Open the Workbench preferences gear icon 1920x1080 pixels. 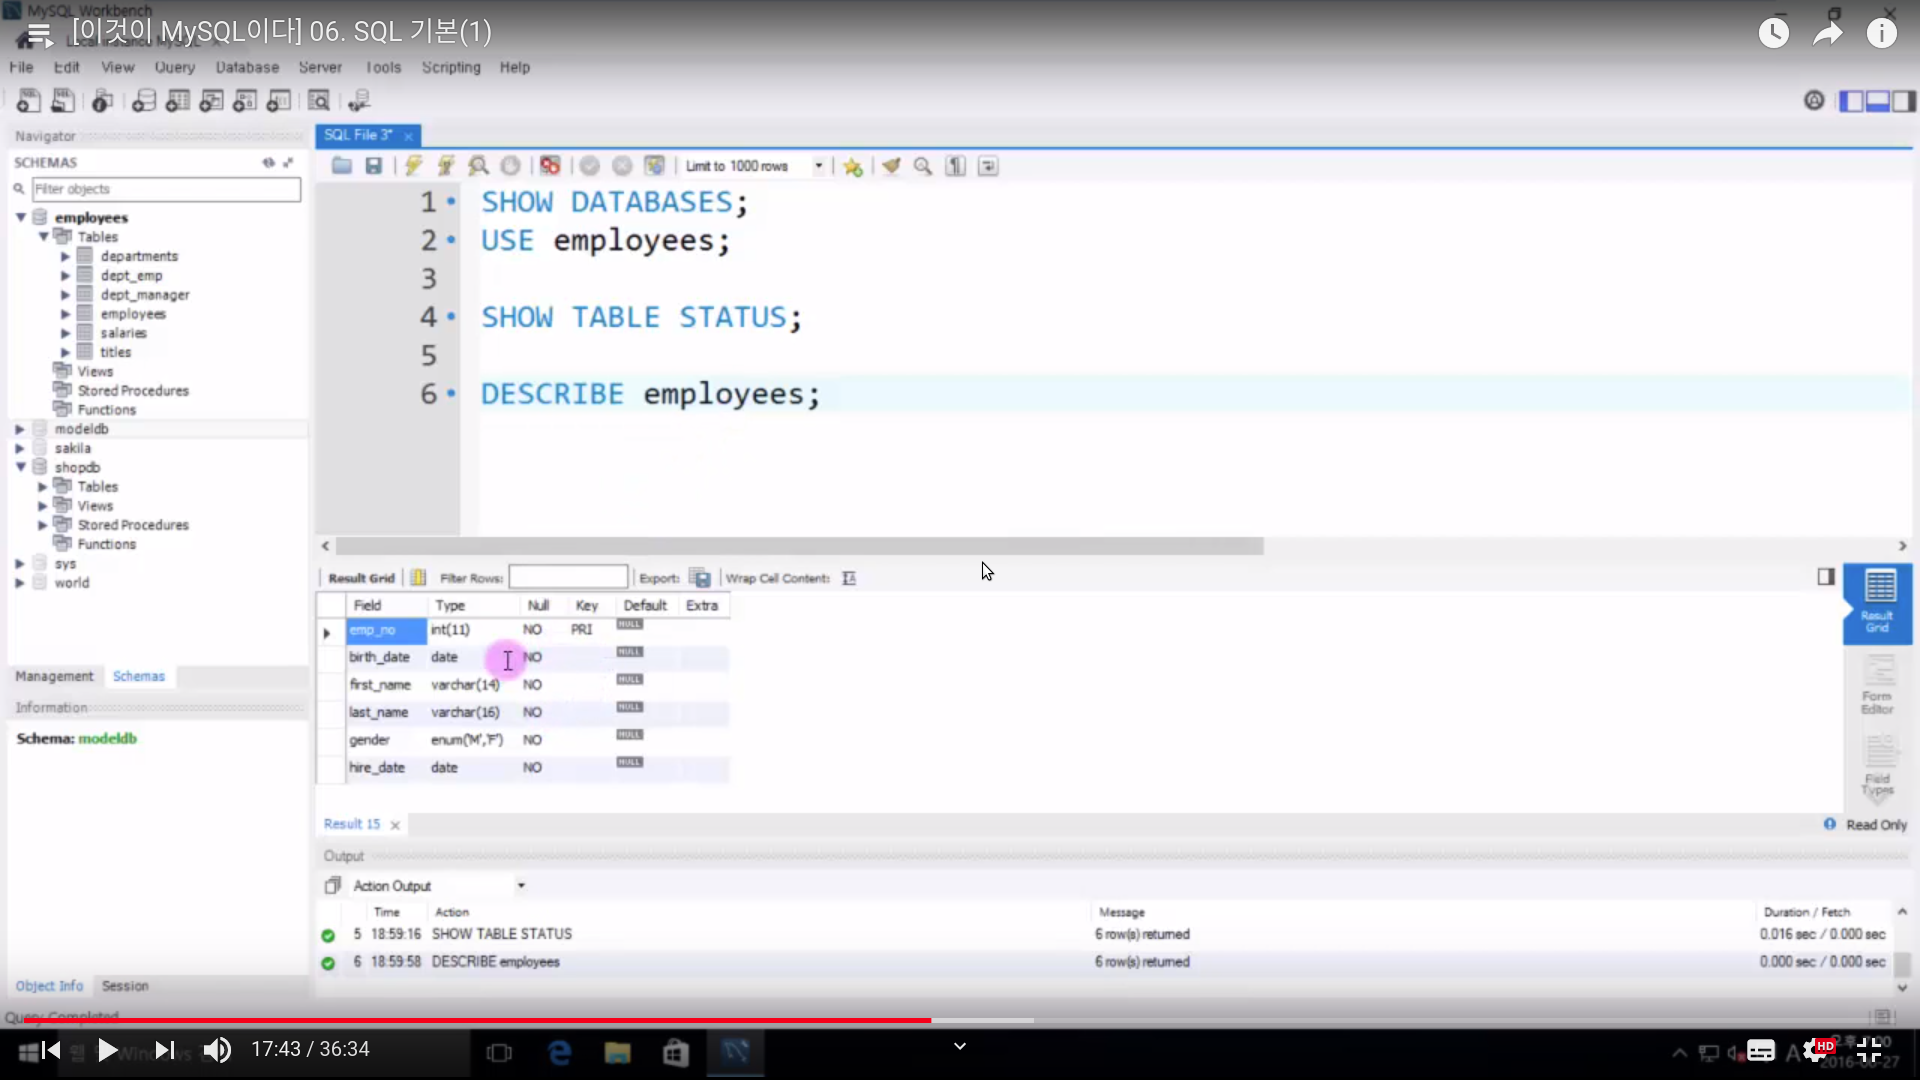pyautogui.click(x=1814, y=100)
